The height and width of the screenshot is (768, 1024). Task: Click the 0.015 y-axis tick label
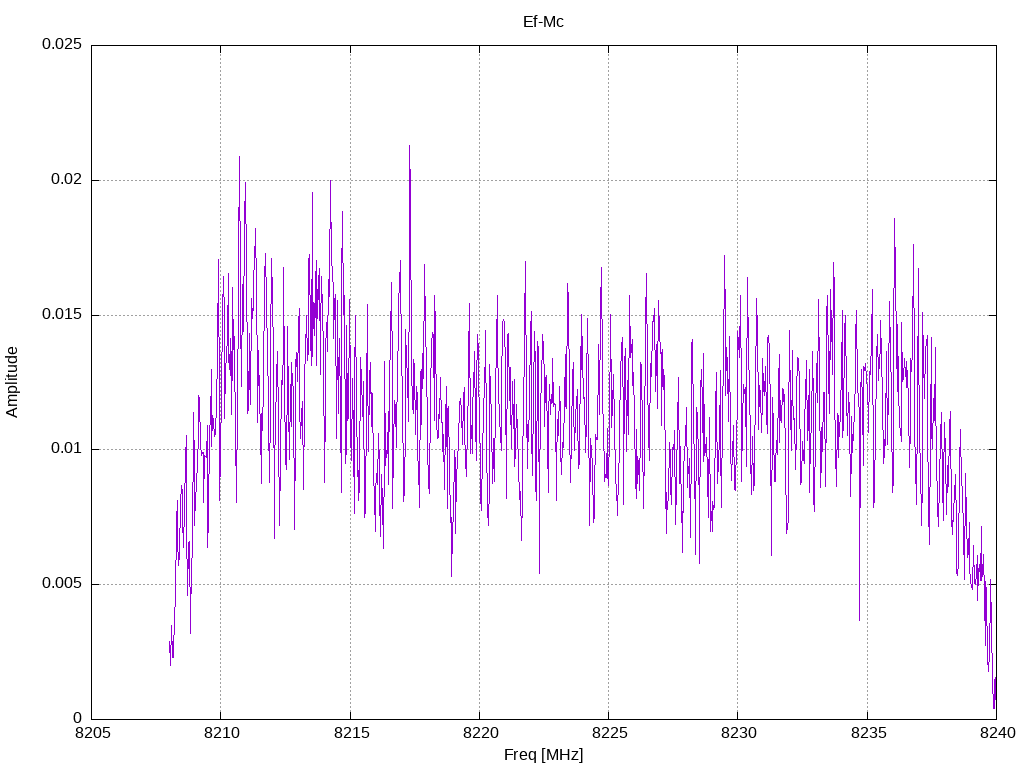[x=62, y=314]
